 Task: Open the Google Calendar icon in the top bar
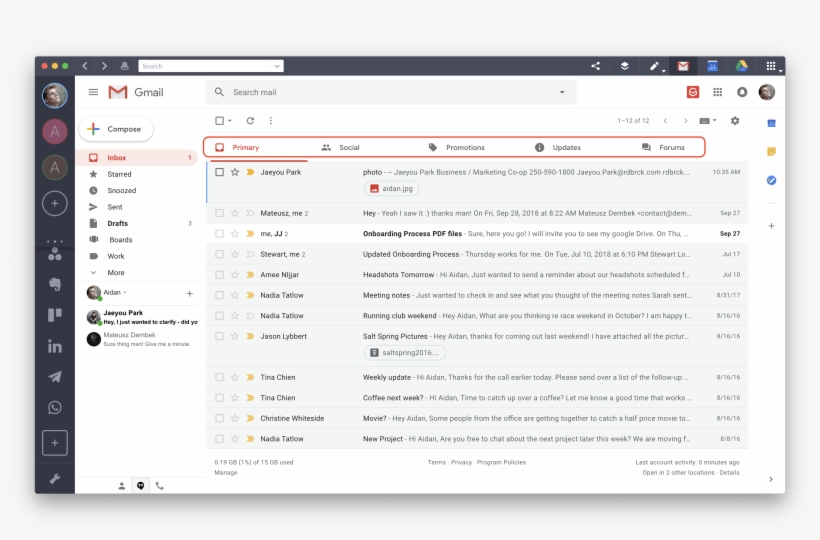pos(712,66)
